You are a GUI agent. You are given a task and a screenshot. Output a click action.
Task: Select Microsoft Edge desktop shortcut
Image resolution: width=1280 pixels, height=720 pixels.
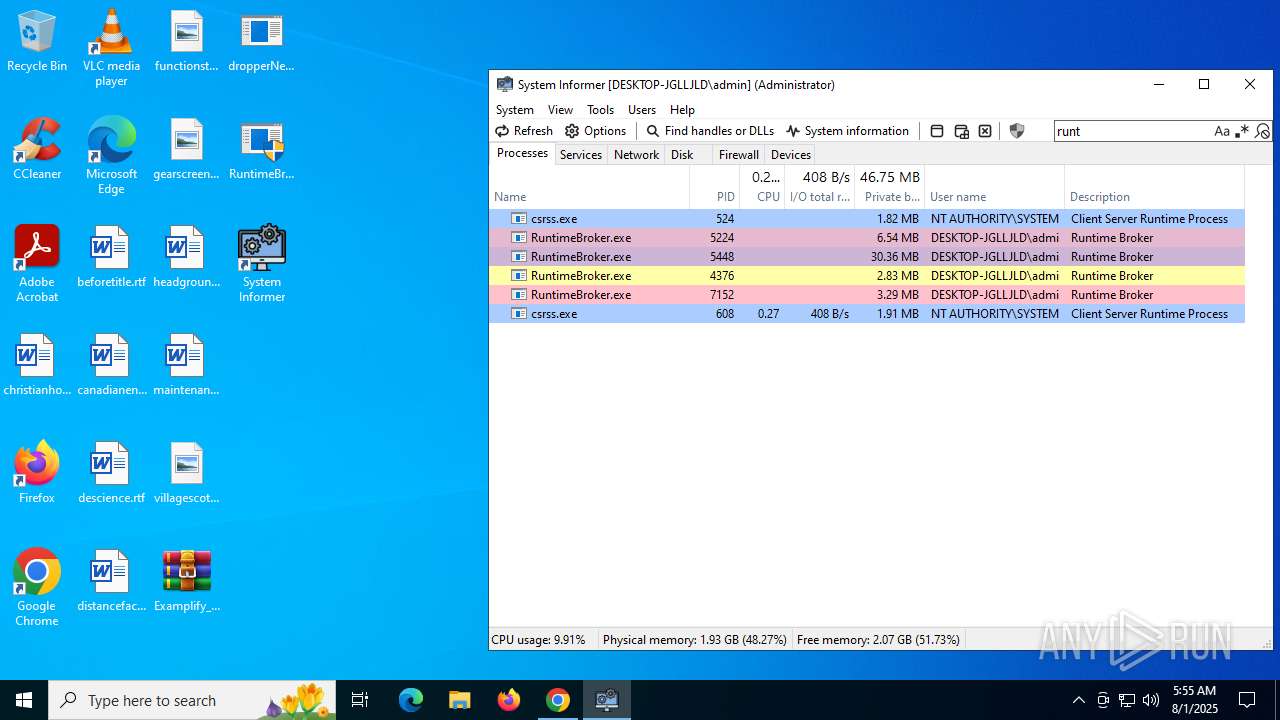click(x=111, y=156)
